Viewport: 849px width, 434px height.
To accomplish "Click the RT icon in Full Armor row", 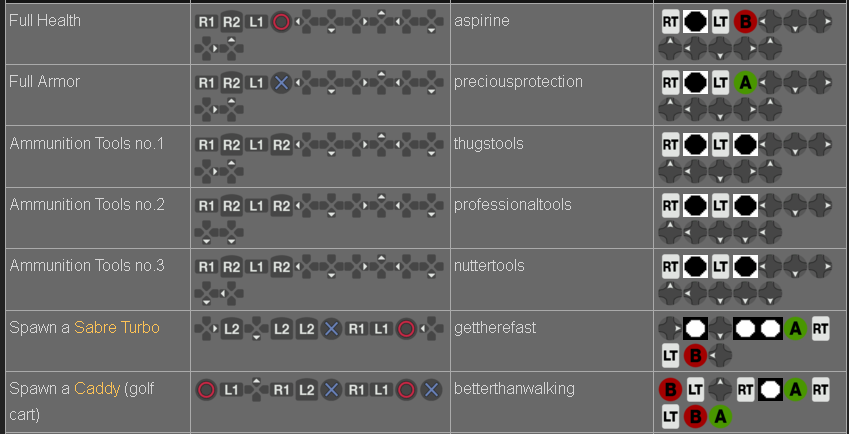I will (x=670, y=84).
